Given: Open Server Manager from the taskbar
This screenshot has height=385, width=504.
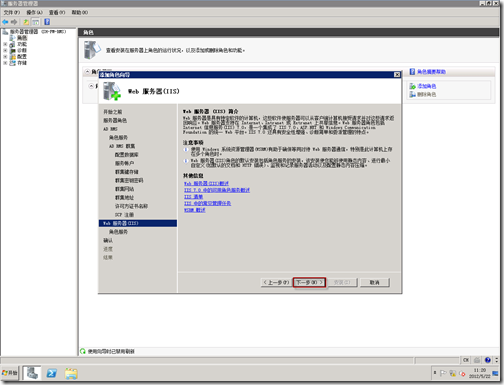Looking at the screenshot, I should 32,373.
